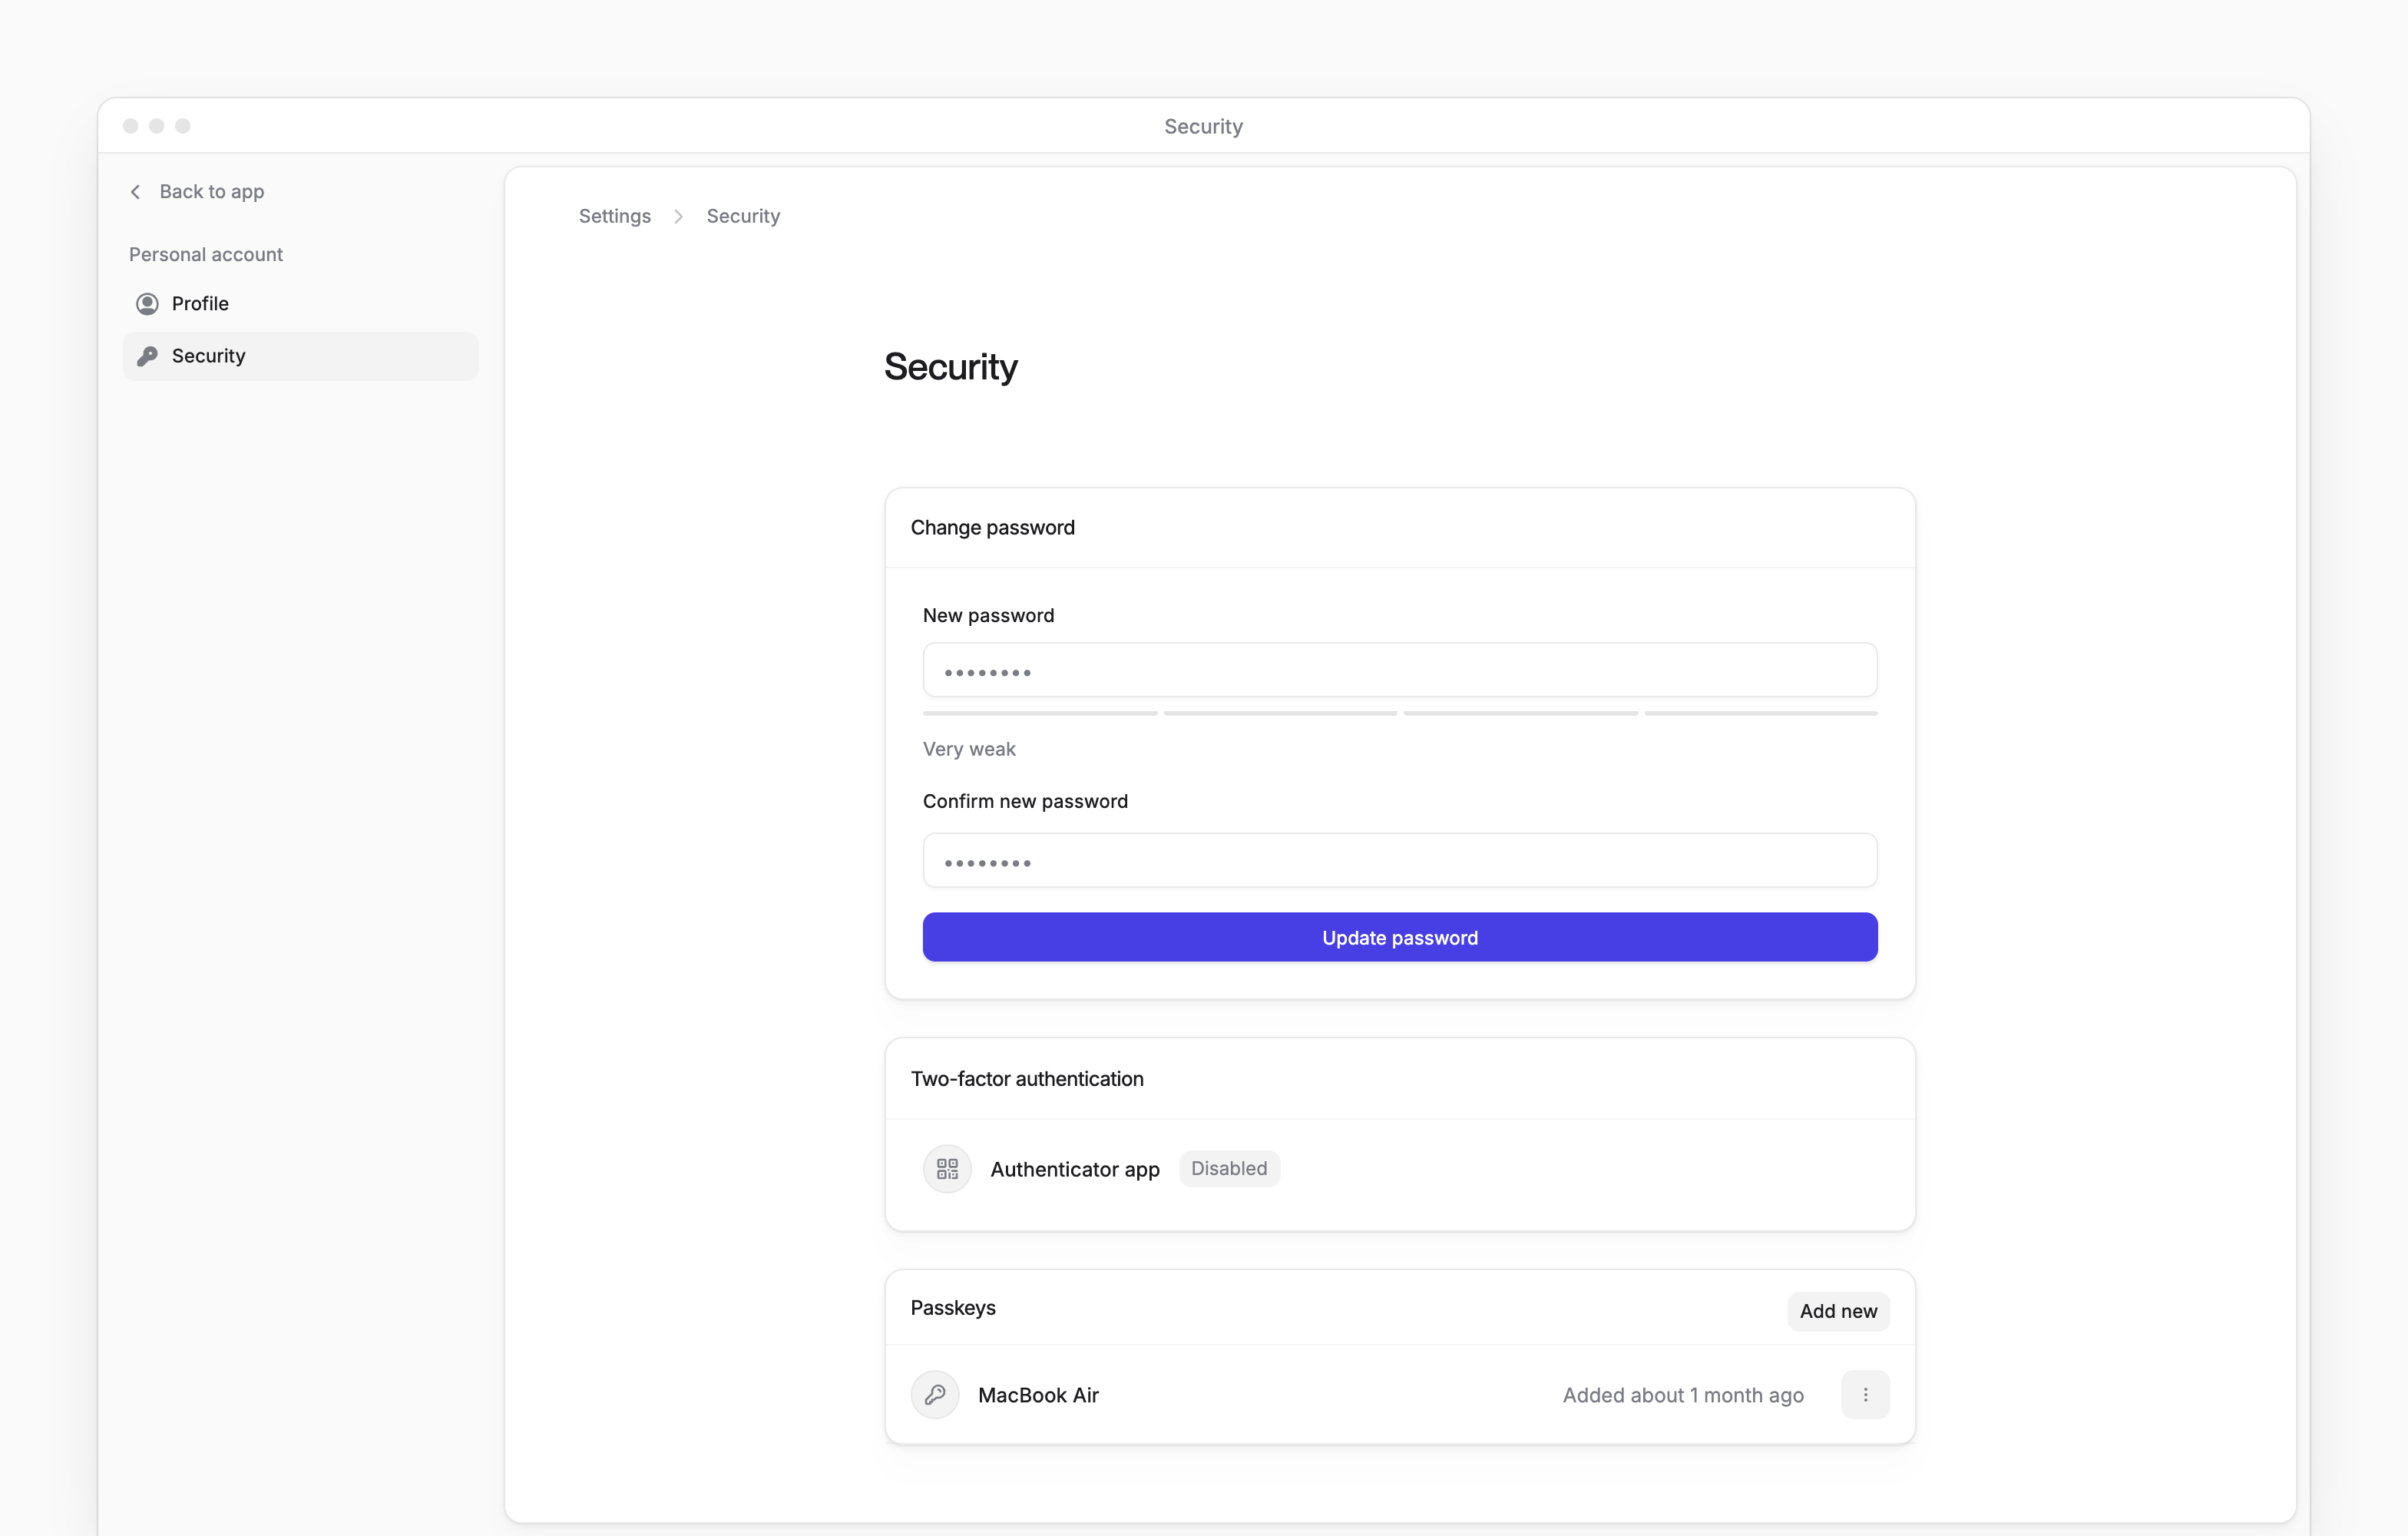The image size is (2408, 1536).
Task: Click the Change password section heading
Action: (992, 528)
